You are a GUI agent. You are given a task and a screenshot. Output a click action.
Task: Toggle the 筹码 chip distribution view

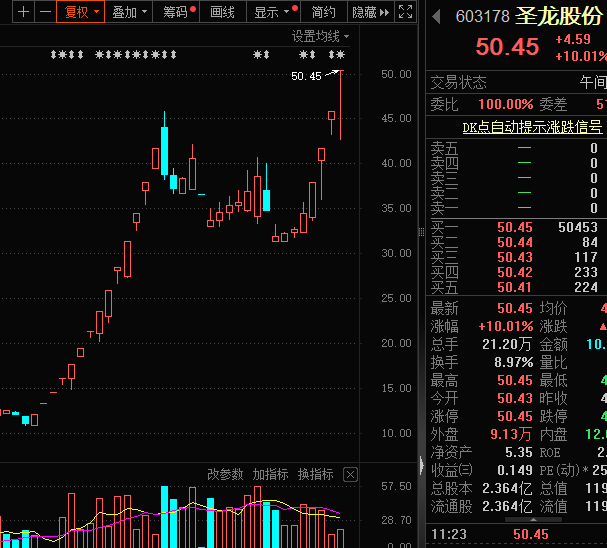tap(177, 12)
